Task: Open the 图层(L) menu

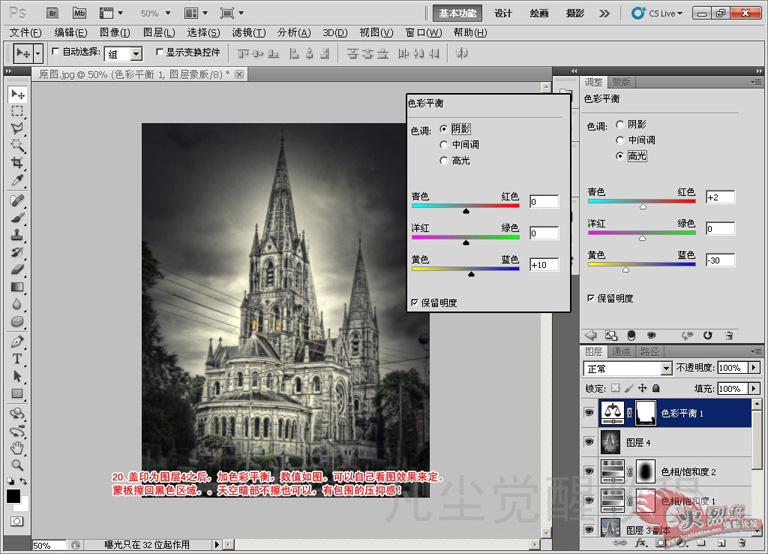Action: click(159, 33)
